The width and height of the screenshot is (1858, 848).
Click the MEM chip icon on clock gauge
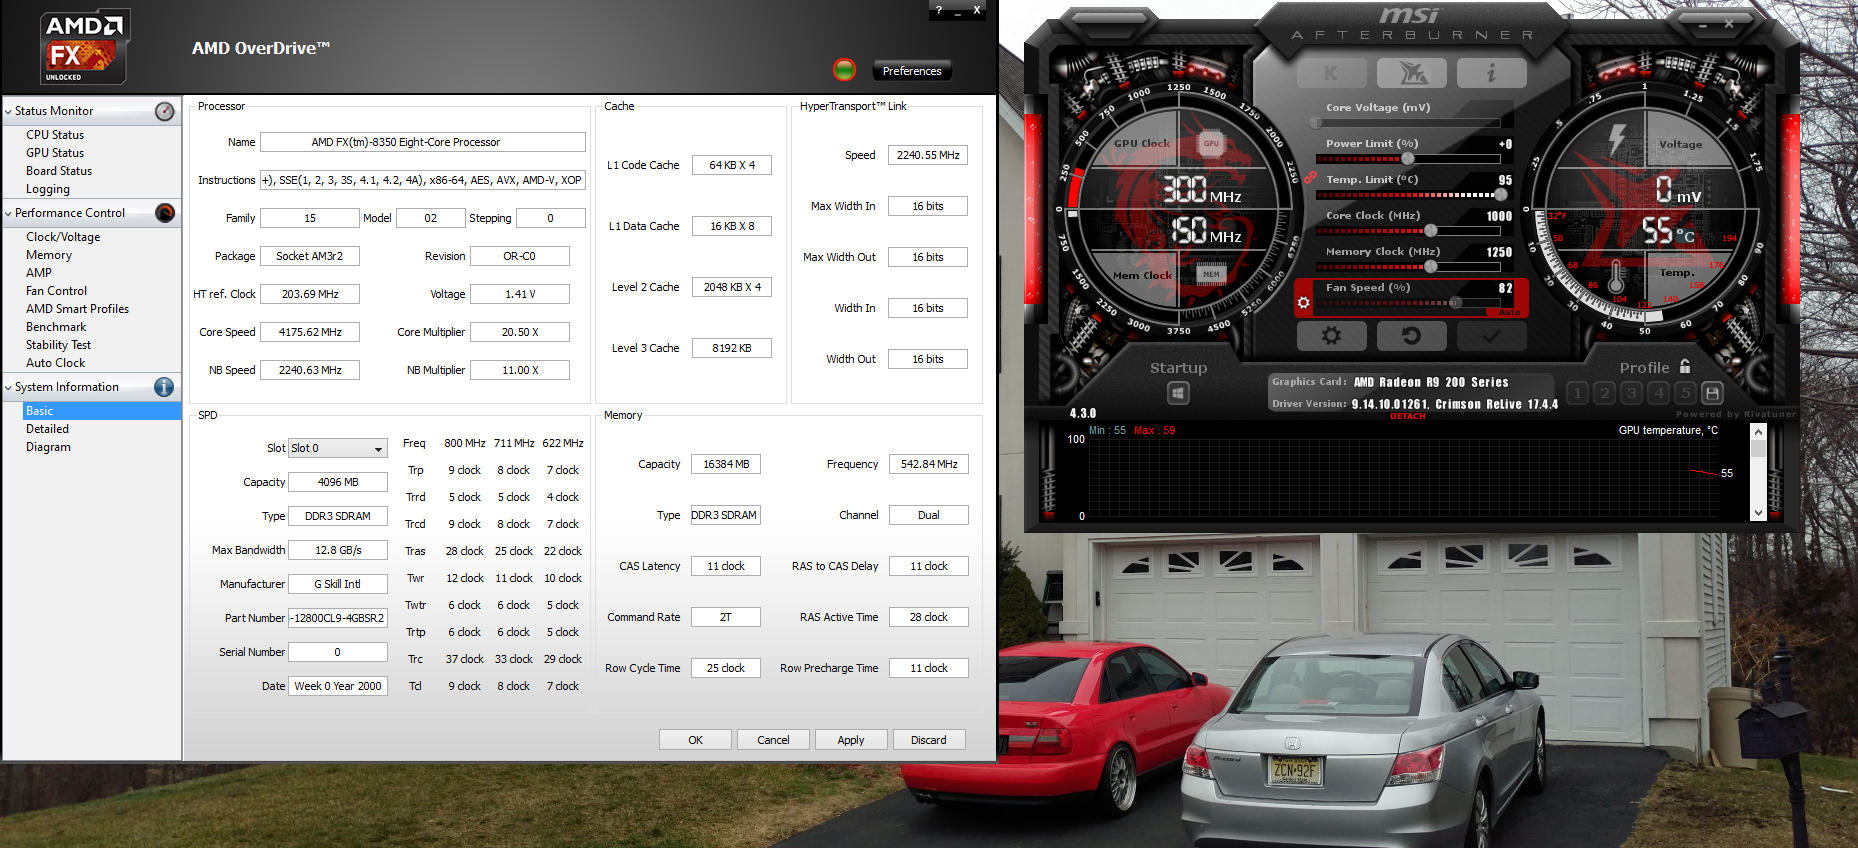point(1211,274)
